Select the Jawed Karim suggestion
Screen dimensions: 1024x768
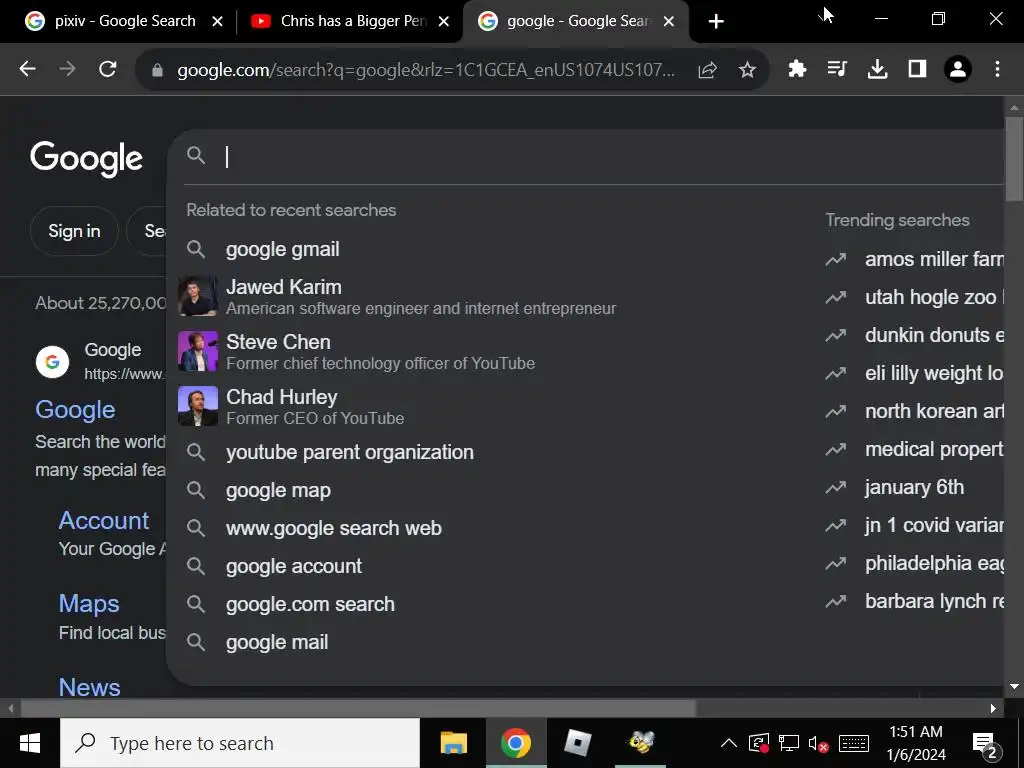pos(421,296)
